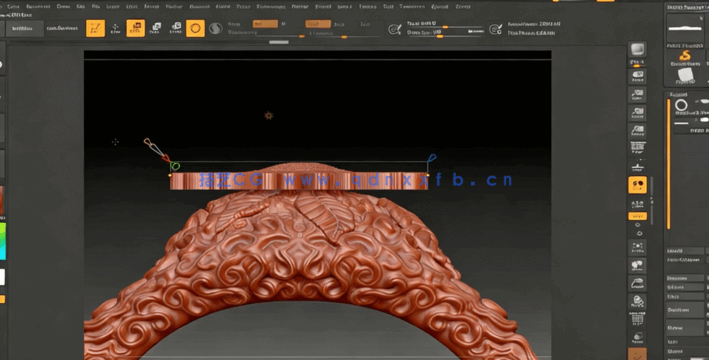Expand the Split section in Subtool panel
This screenshot has width=709, height=360.
click(x=673, y=341)
